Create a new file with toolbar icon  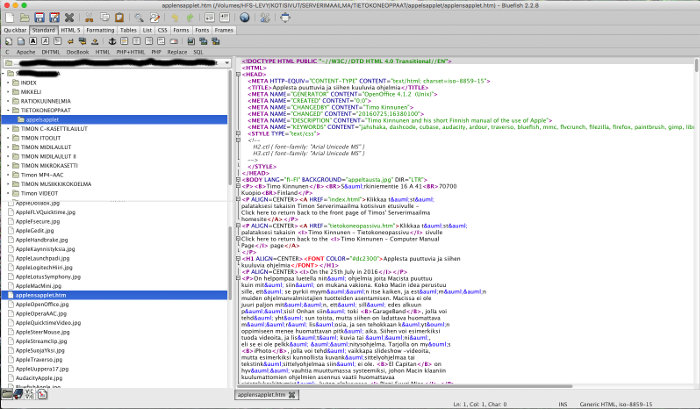[x=10, y=18]
